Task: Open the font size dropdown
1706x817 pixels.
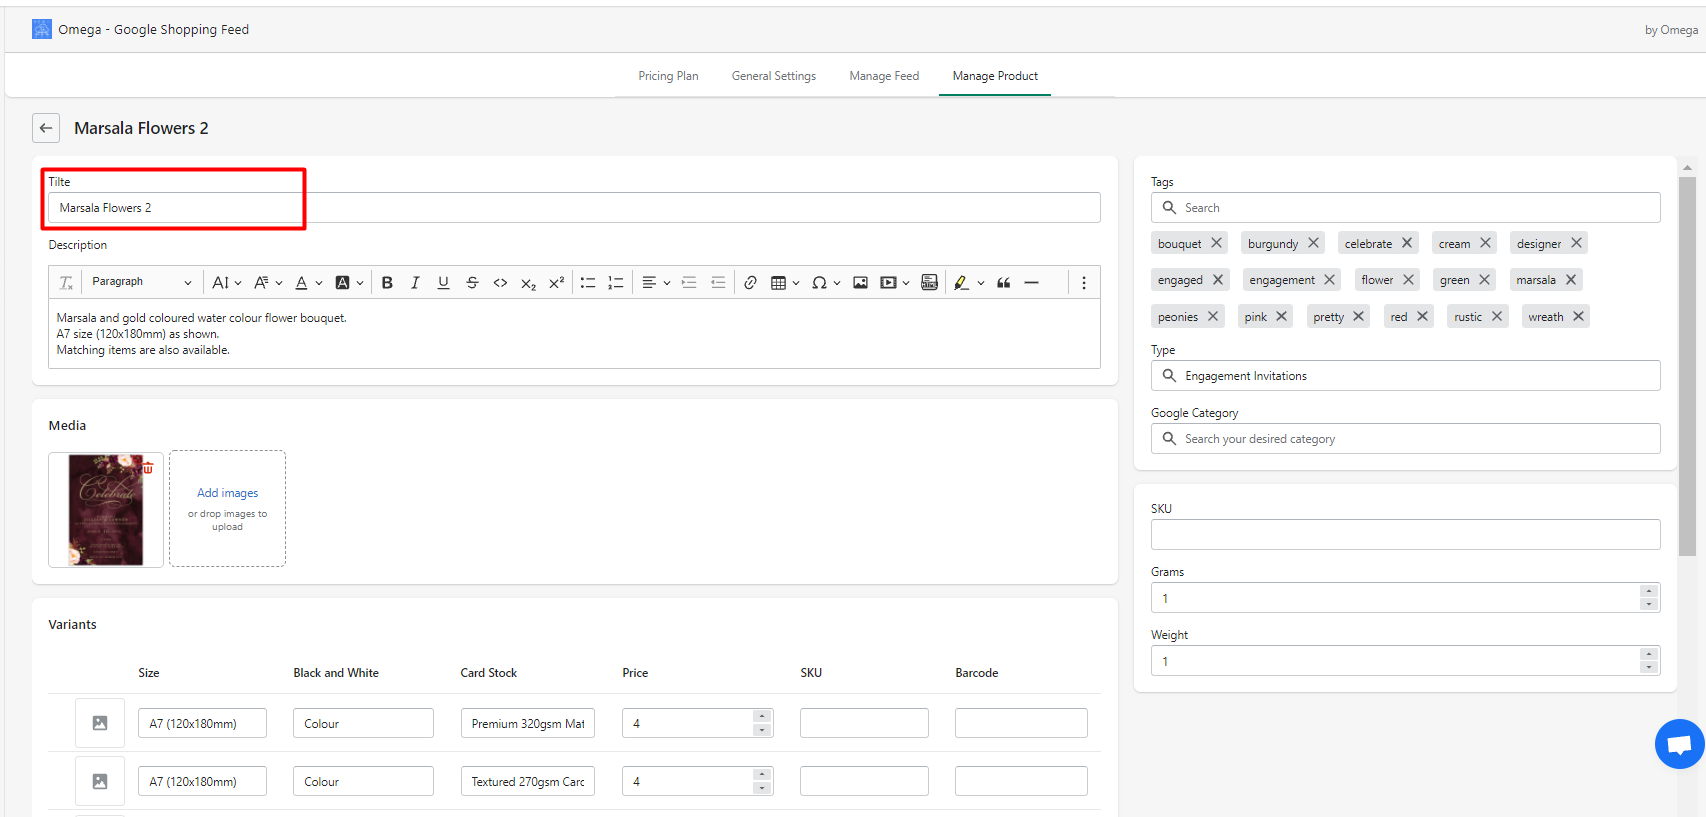Action: (x=227, y=283)
